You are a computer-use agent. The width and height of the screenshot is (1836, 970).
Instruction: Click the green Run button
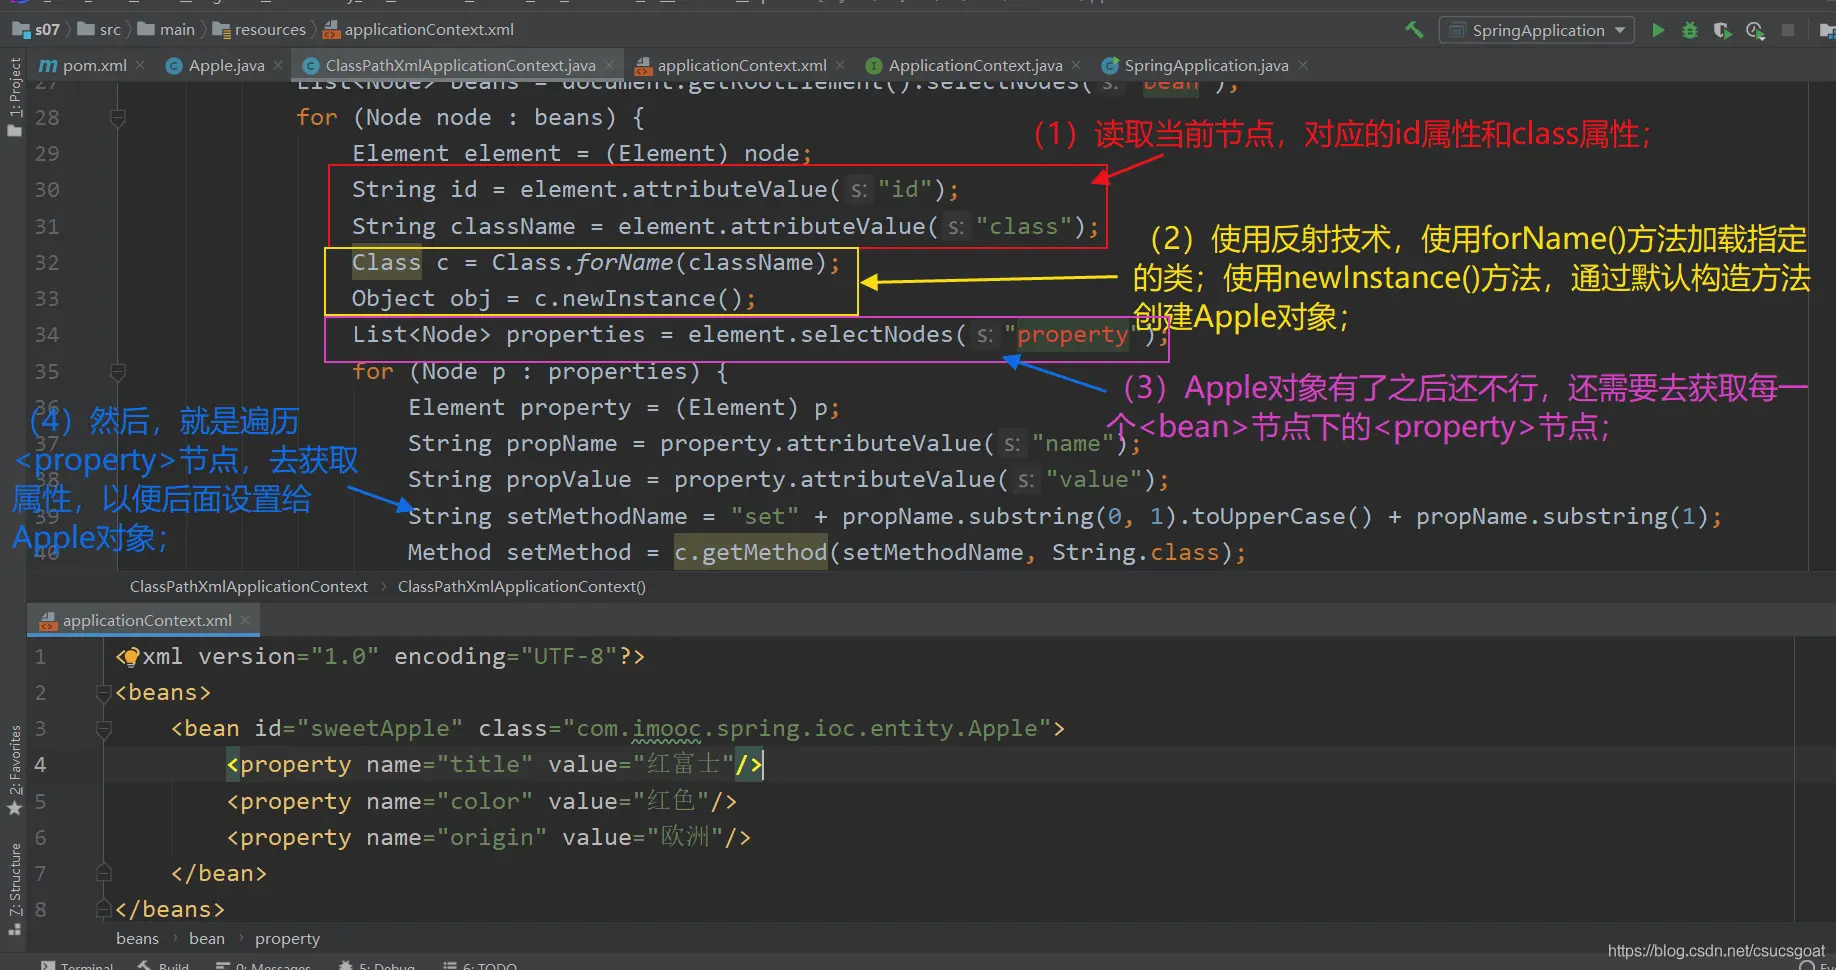pyautogui.click(x=1658, y=30)
